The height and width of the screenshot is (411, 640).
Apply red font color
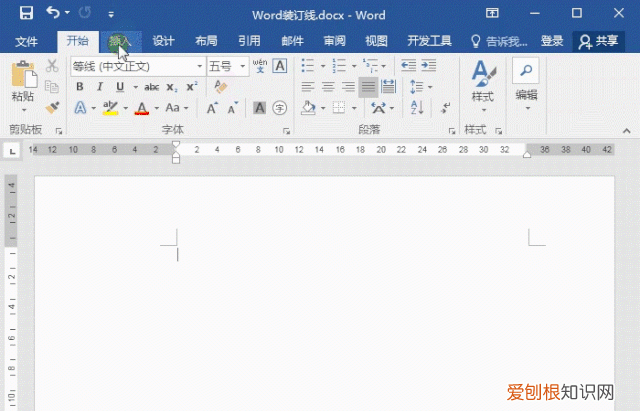[142, 108]
